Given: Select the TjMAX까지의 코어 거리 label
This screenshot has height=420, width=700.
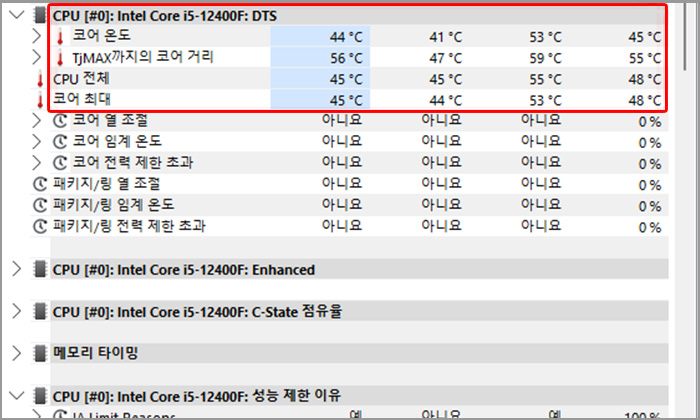Looking at the screenshot, I should click(143, 57).
